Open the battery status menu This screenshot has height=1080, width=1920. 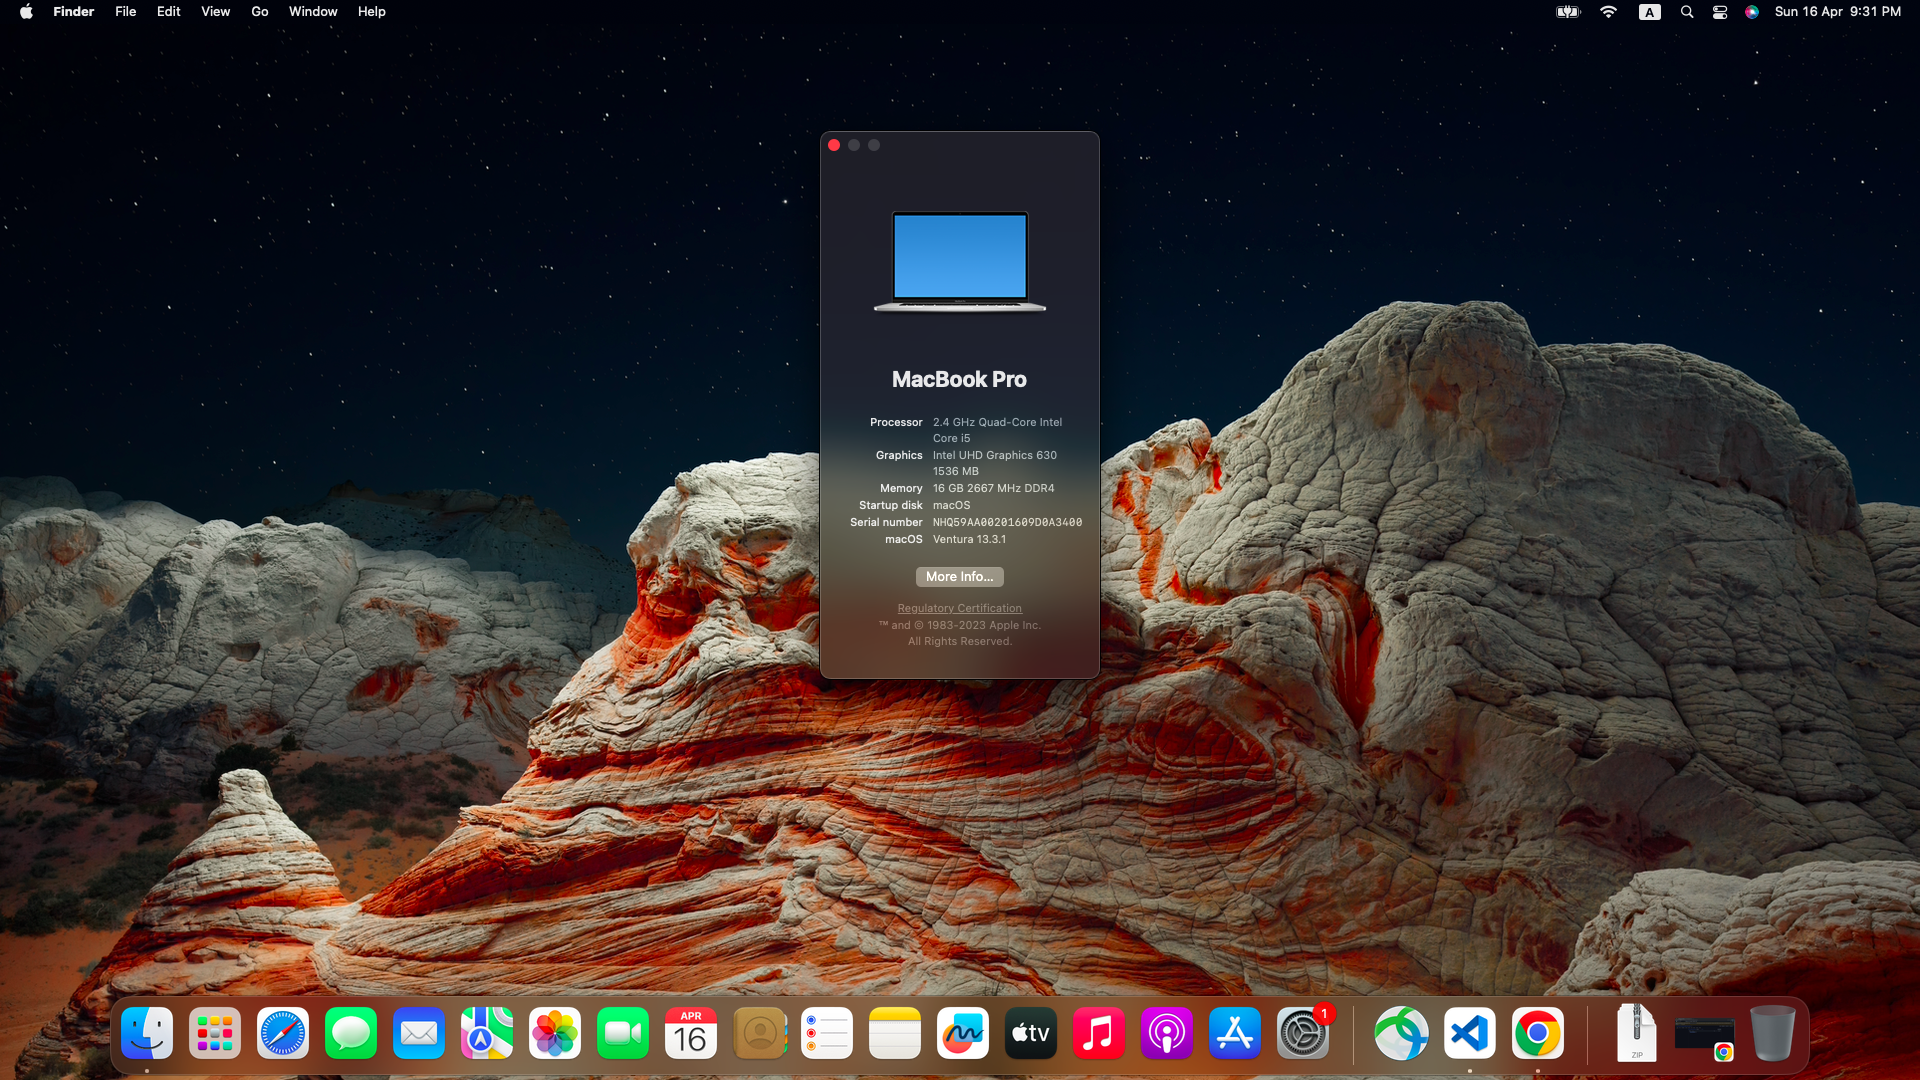click(1568, 12)
